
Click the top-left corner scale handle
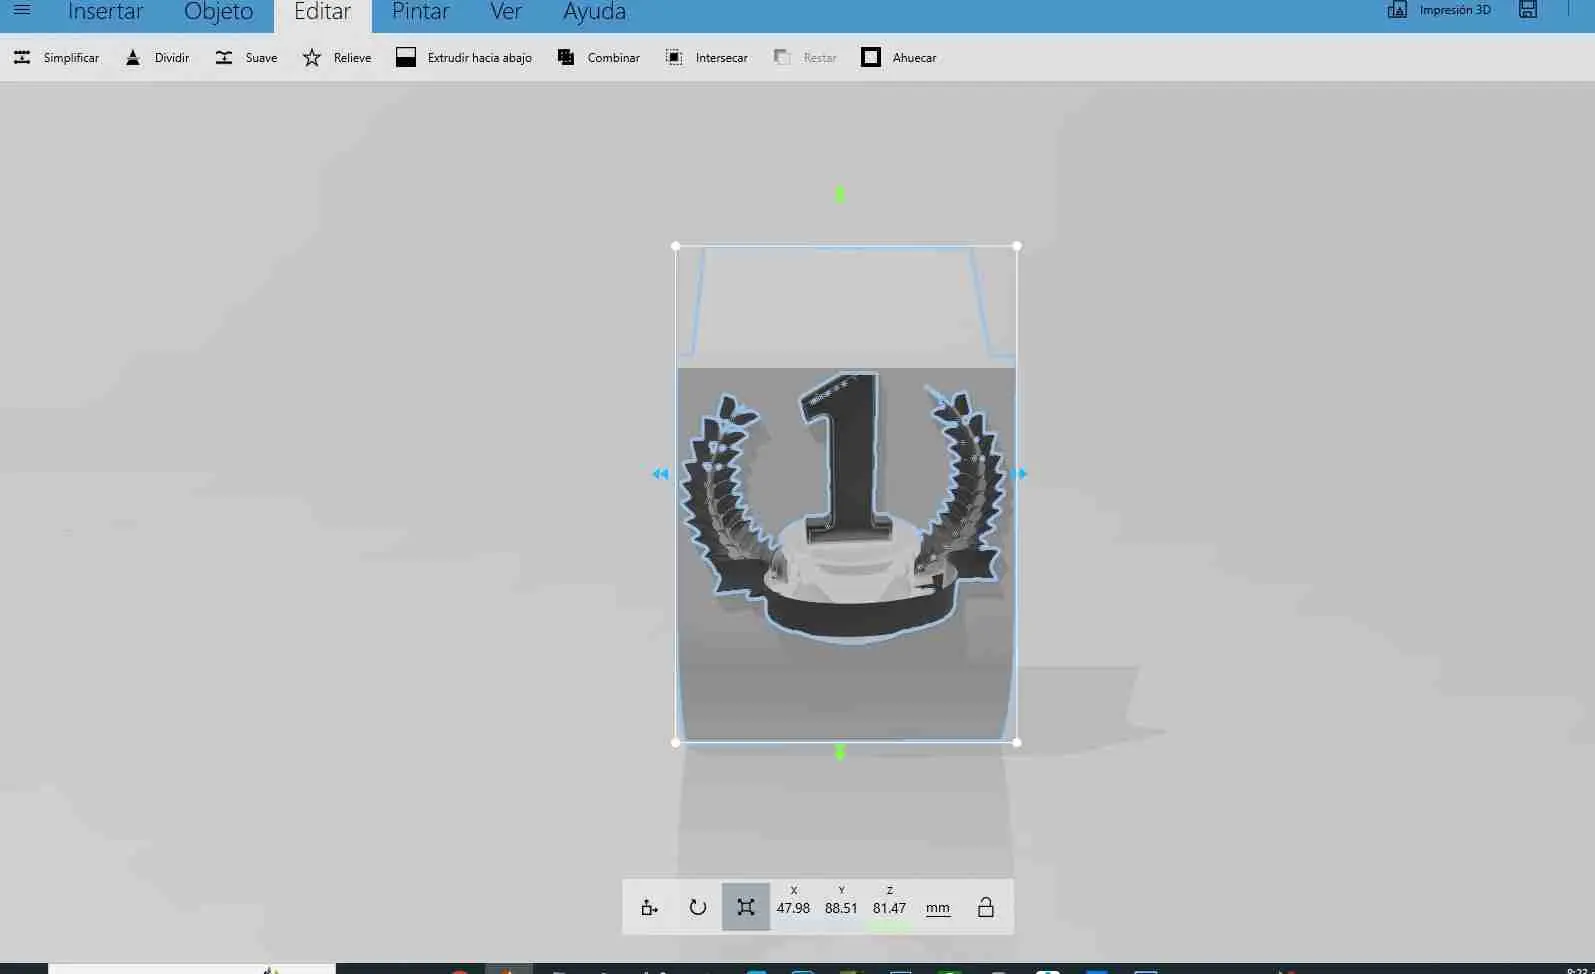click(x=676, y=246)
